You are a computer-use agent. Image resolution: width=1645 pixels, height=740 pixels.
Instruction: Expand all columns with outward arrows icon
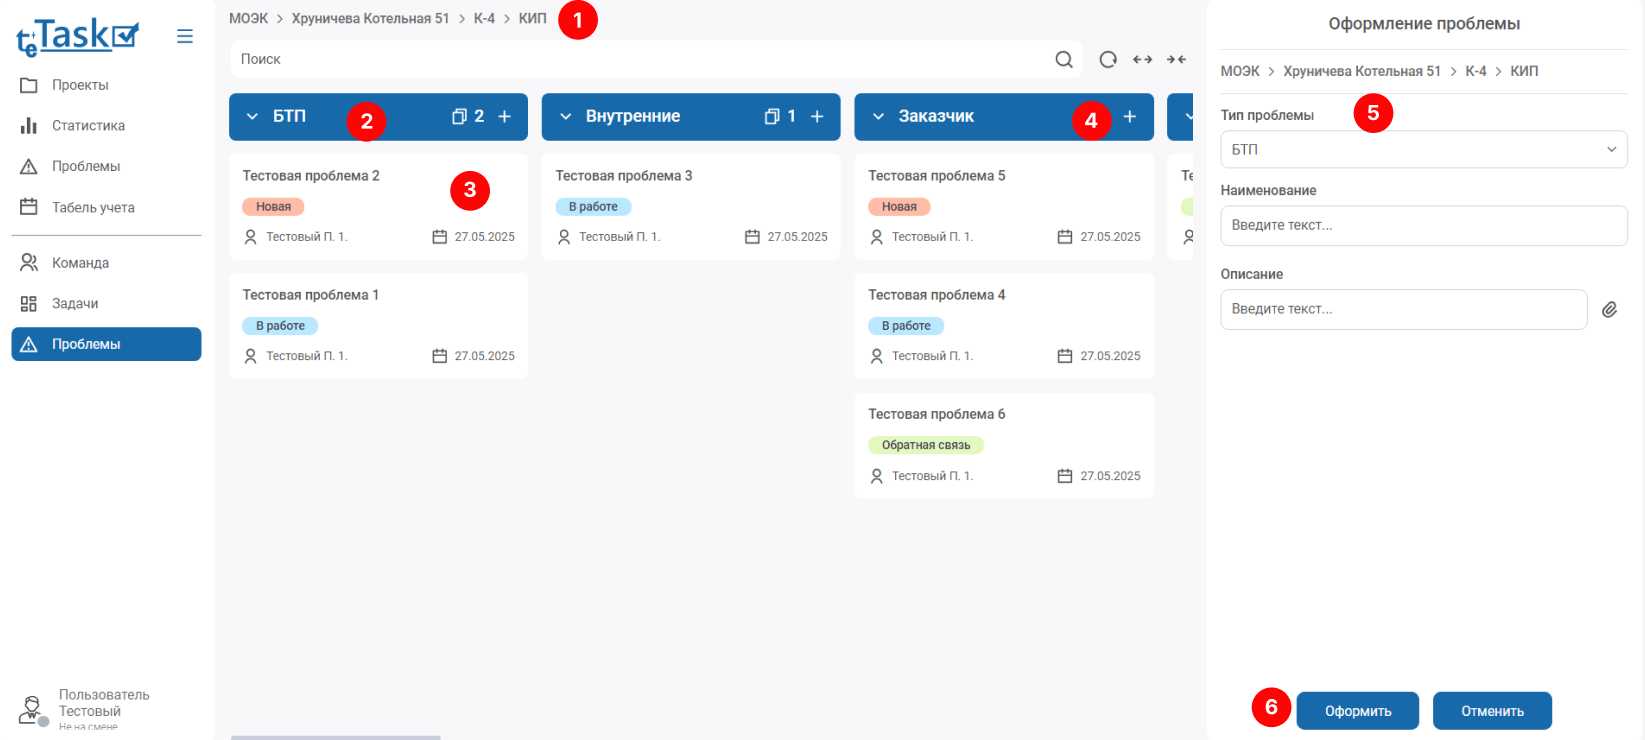tap(1142, 59)
